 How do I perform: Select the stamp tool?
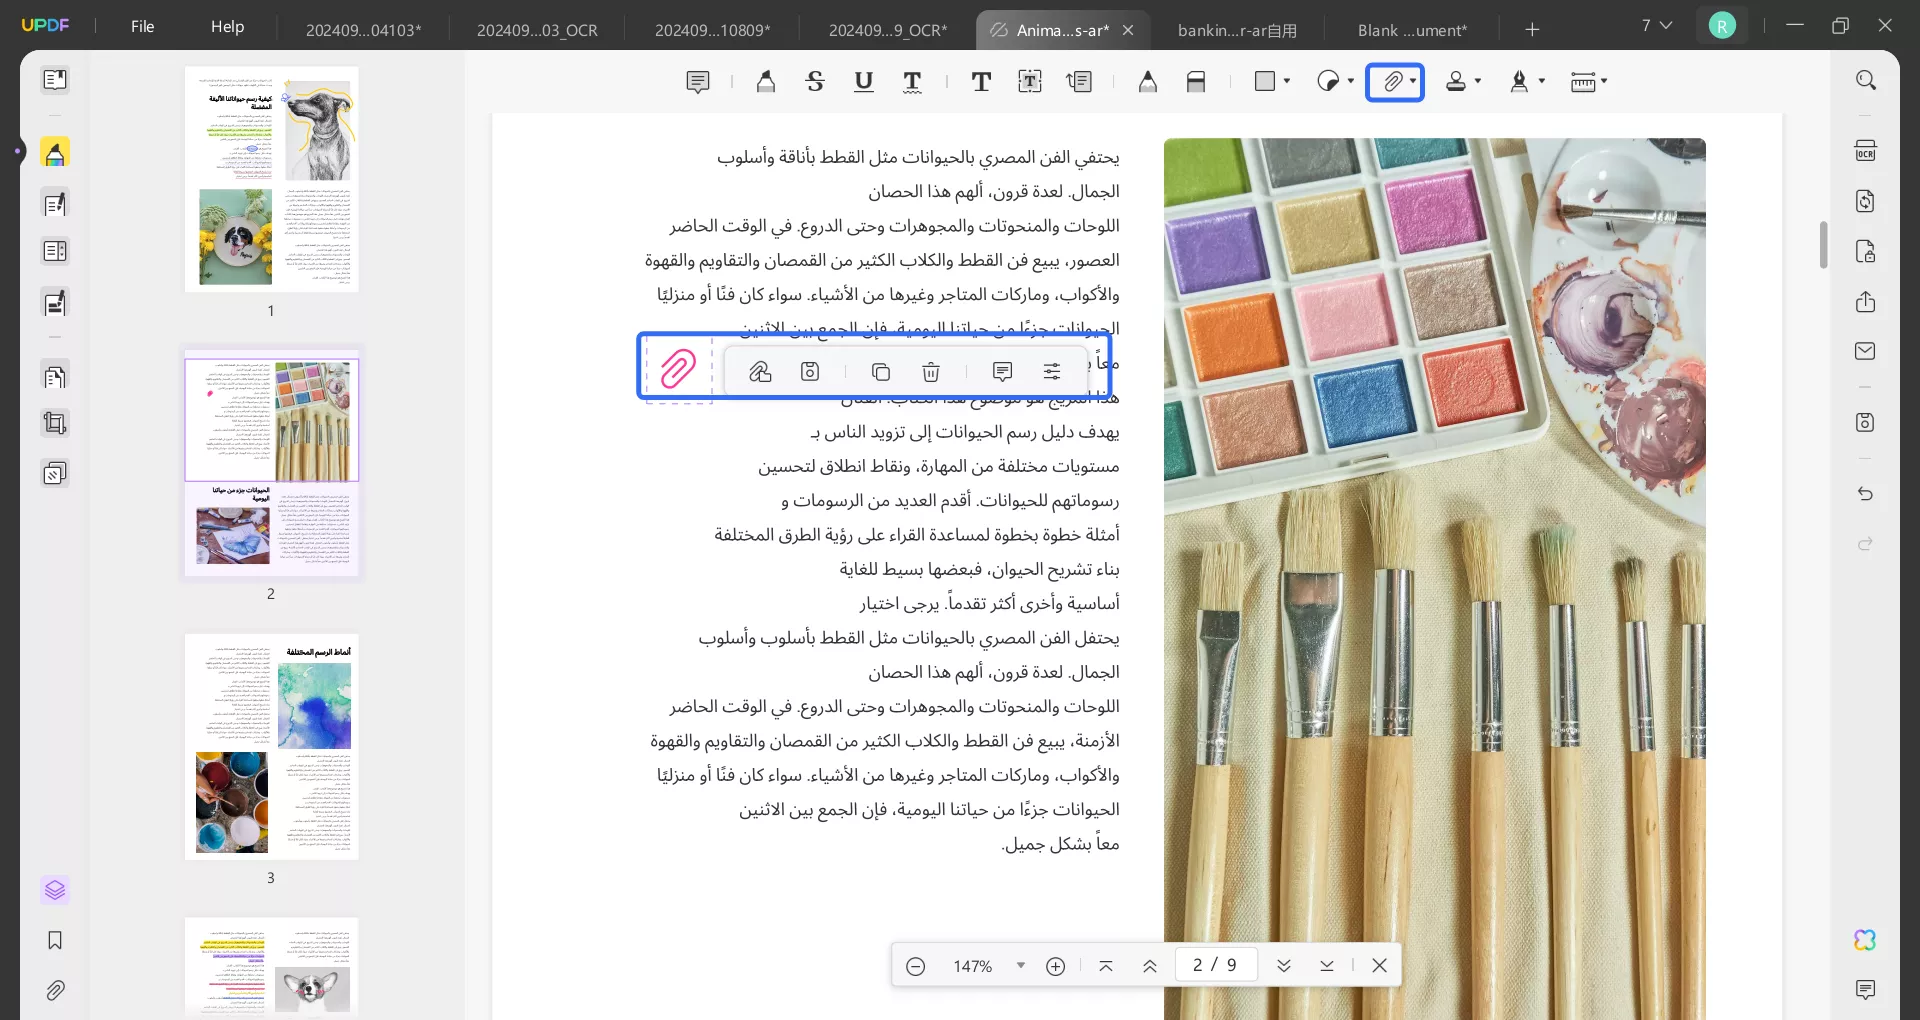1456,81
